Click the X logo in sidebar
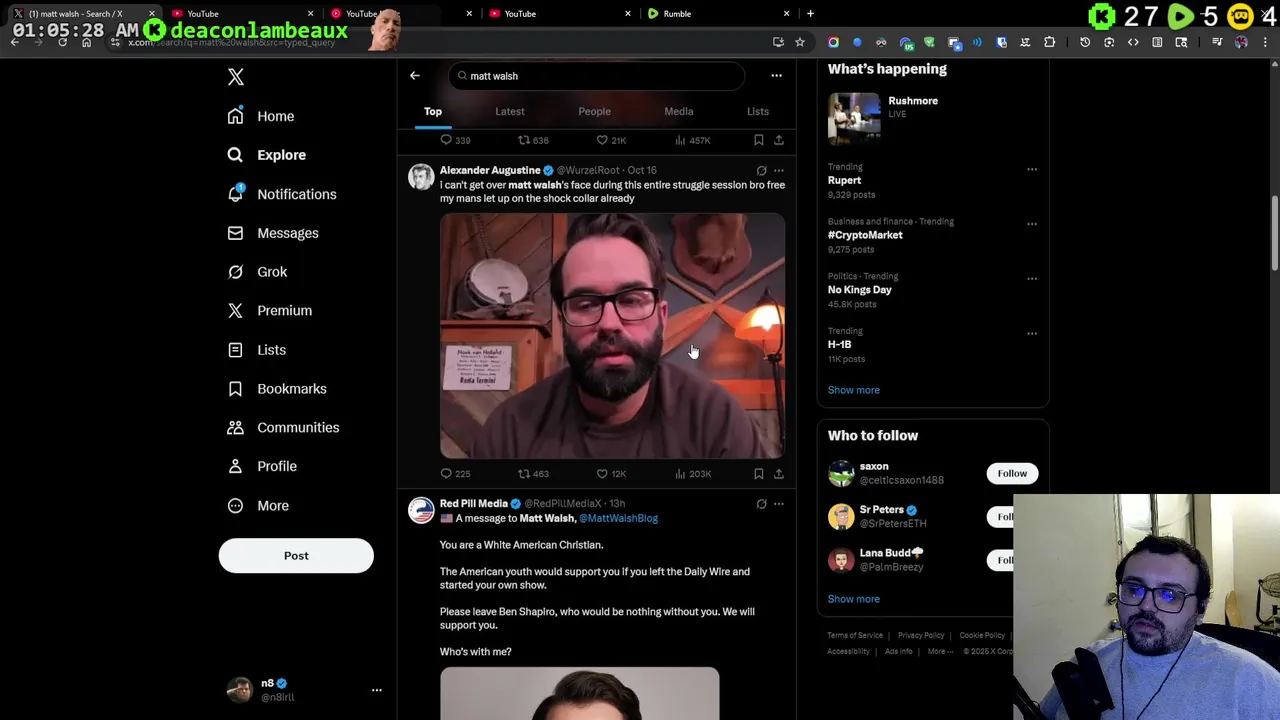The image size is (1280, 720). [x=236, y=77]
